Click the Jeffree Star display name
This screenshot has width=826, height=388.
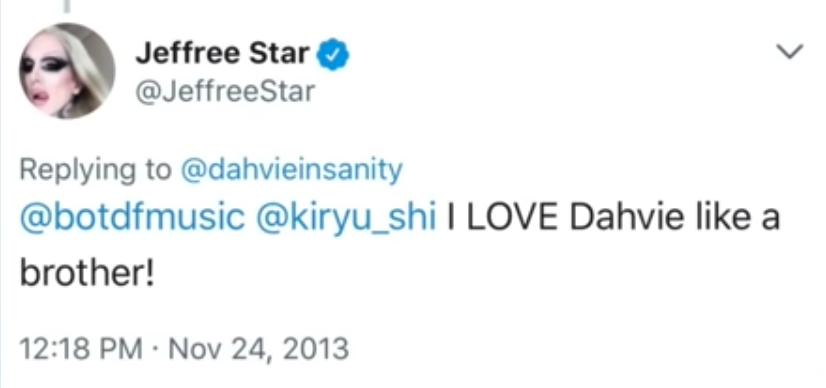[222, 54]
